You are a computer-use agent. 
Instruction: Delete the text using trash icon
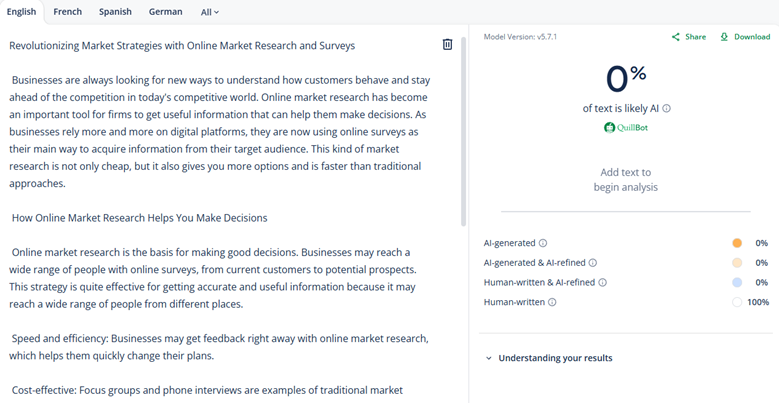[x=447, y=45]
